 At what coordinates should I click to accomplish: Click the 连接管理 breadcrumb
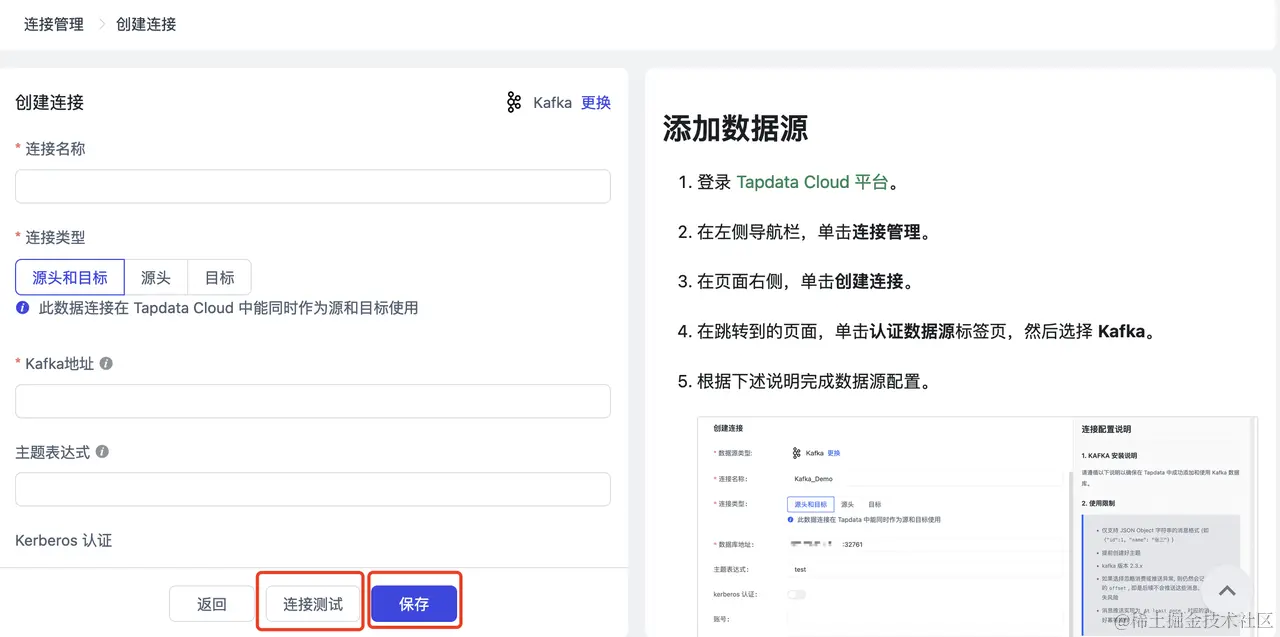tap(54, 24)
